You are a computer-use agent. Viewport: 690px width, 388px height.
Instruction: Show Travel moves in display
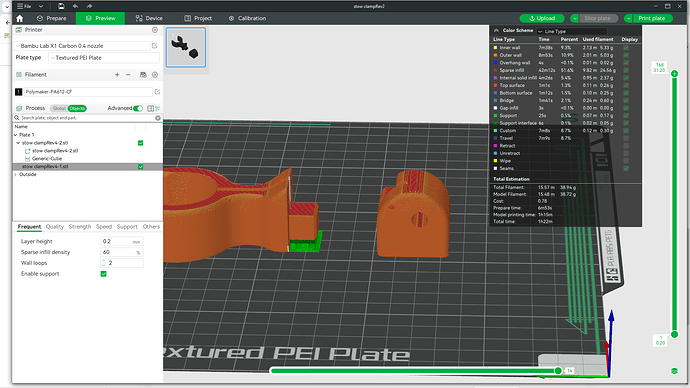click(x=626, y=138)
